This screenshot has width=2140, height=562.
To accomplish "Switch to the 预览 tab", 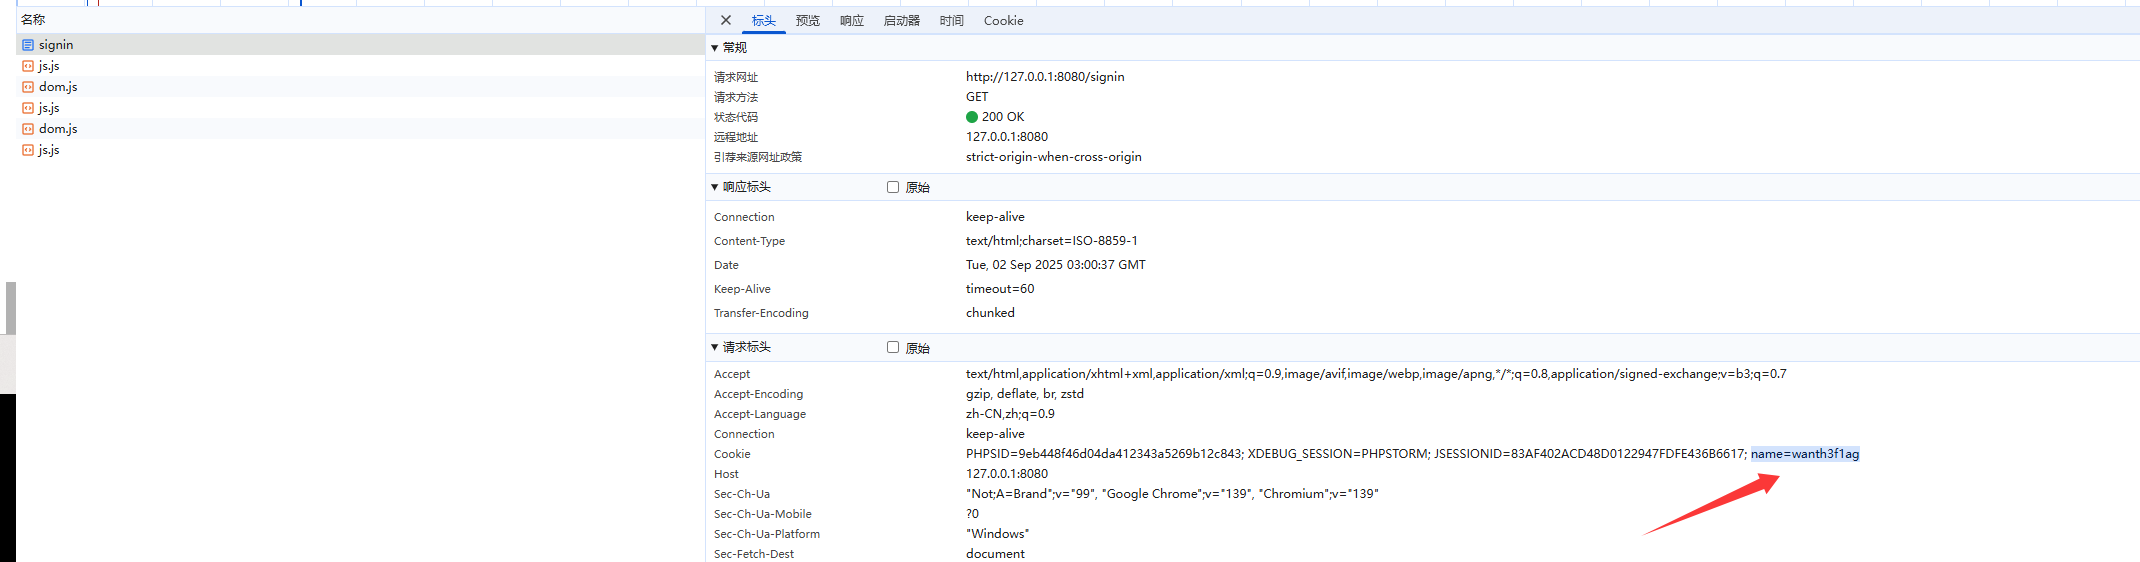I will tap(807, 21).
